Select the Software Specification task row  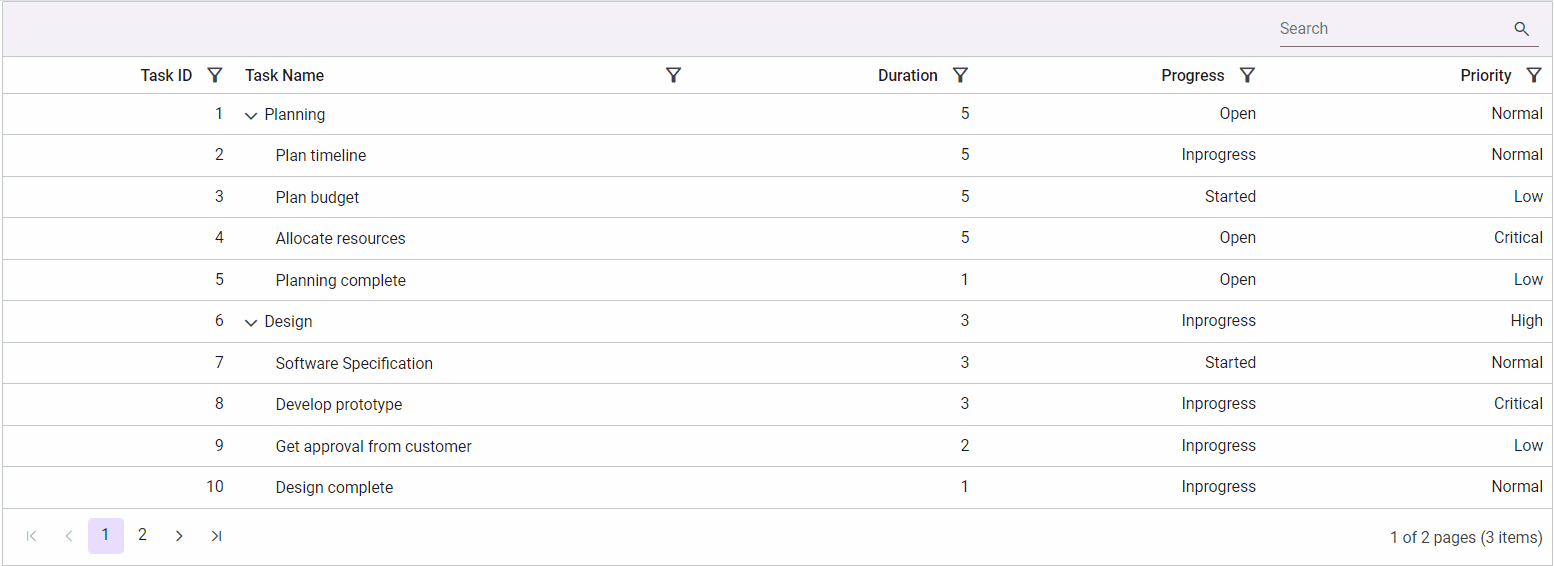coord(354,363)
